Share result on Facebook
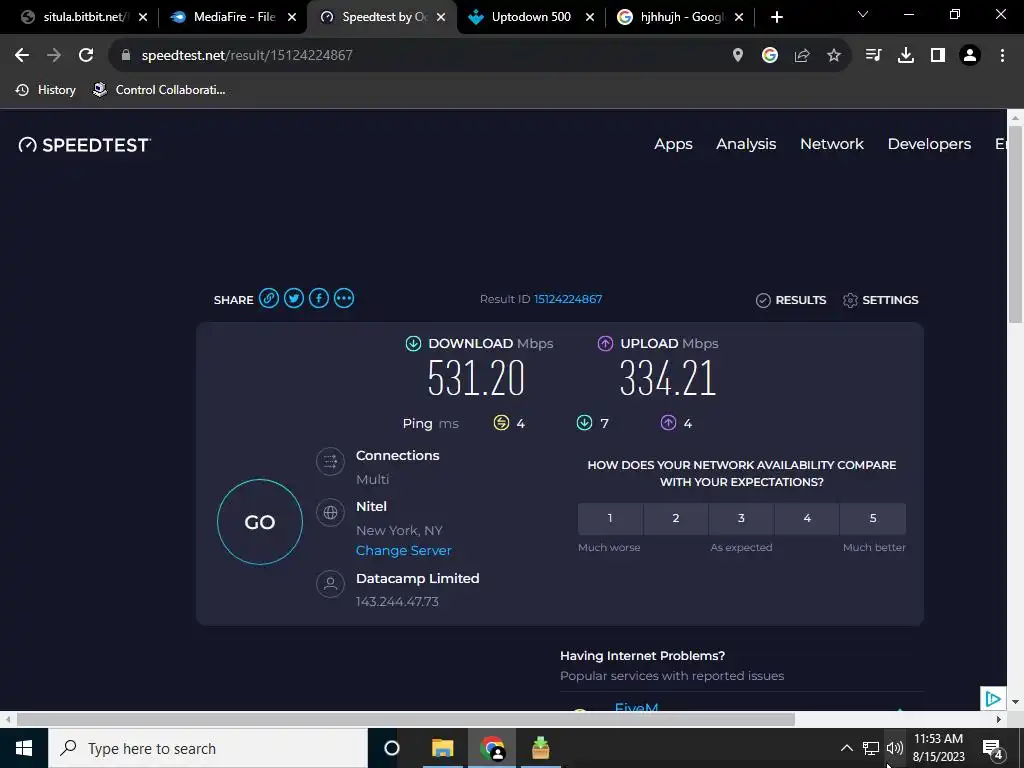The height and width of the screenshot is (768, 1024). click(319, 298)
